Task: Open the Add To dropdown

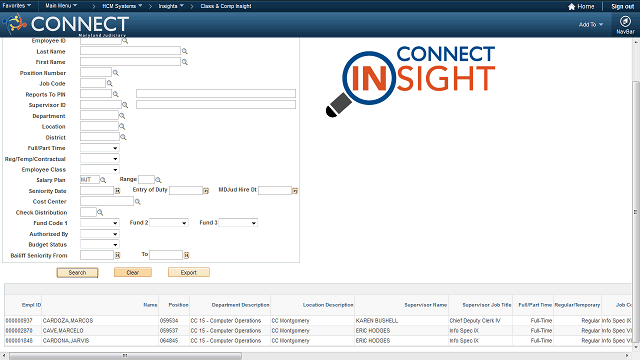Action: pos(591,24)
